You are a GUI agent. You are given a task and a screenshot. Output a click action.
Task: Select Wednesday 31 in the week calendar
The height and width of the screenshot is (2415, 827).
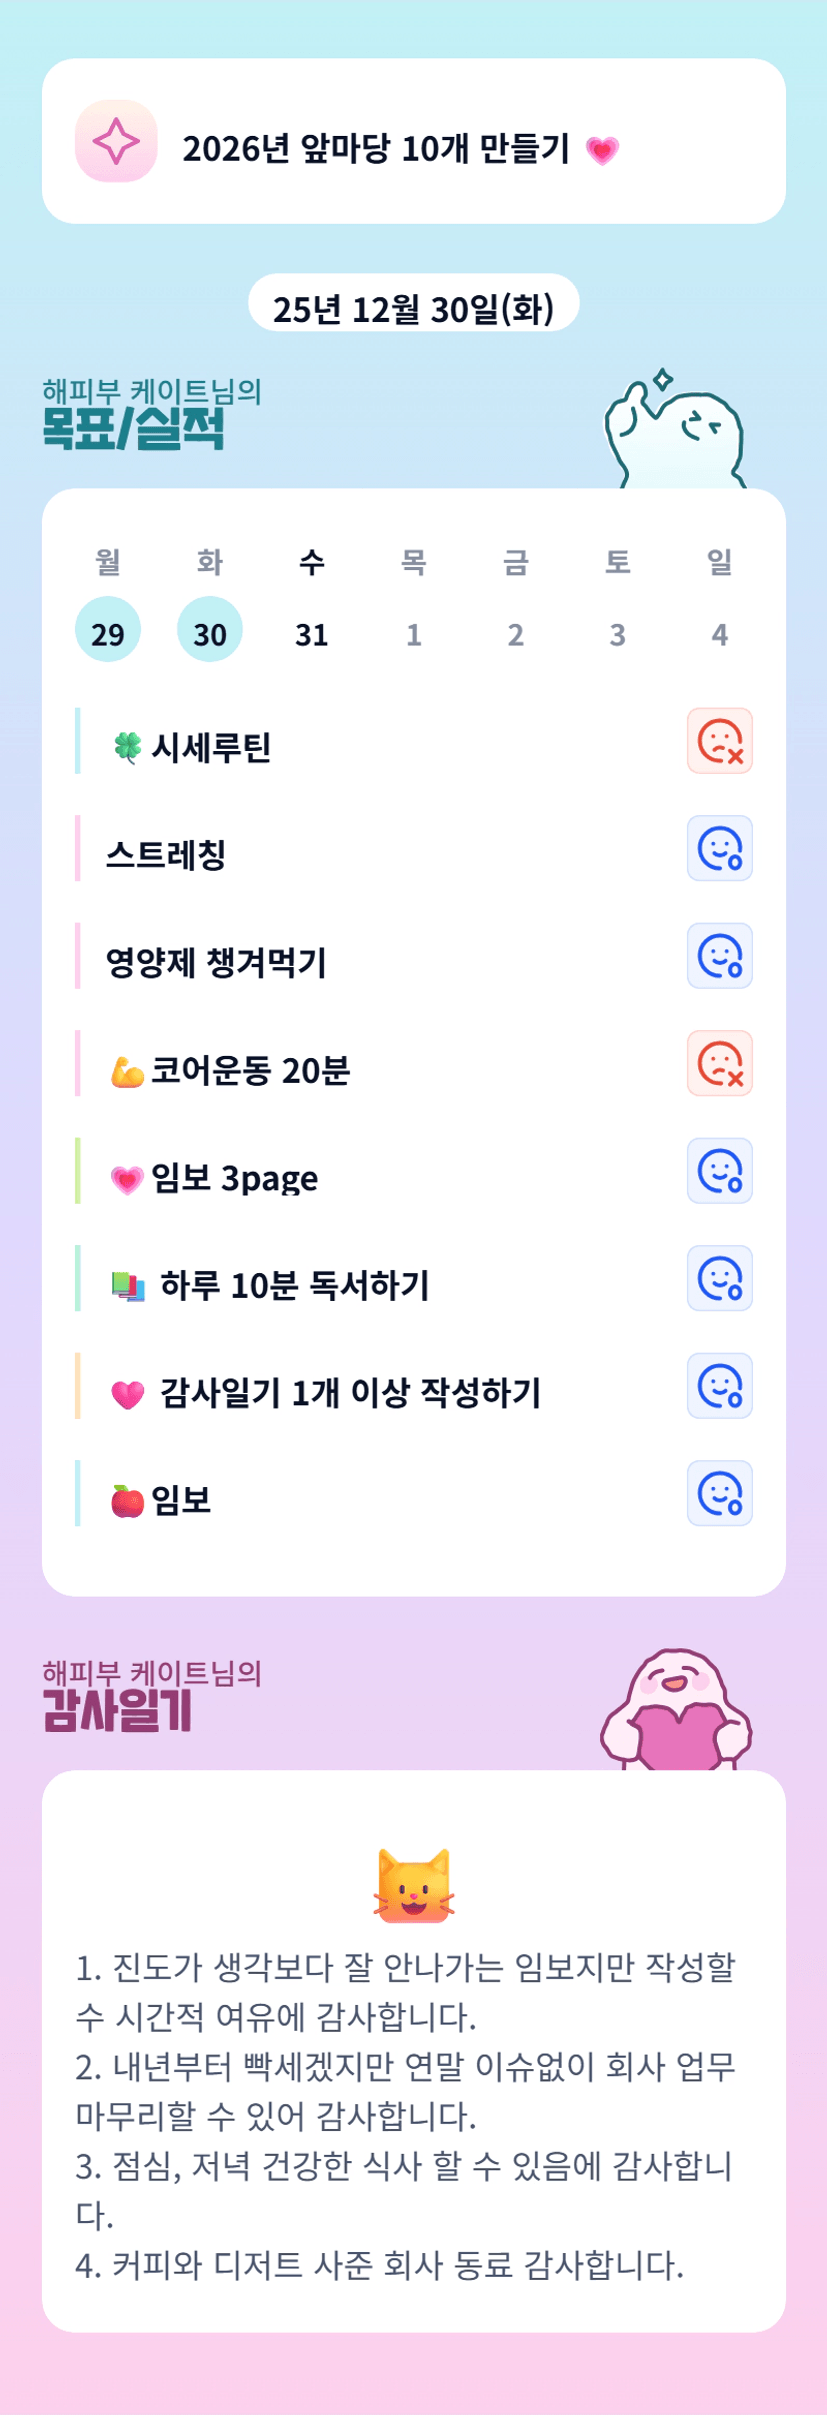[312, 632]
